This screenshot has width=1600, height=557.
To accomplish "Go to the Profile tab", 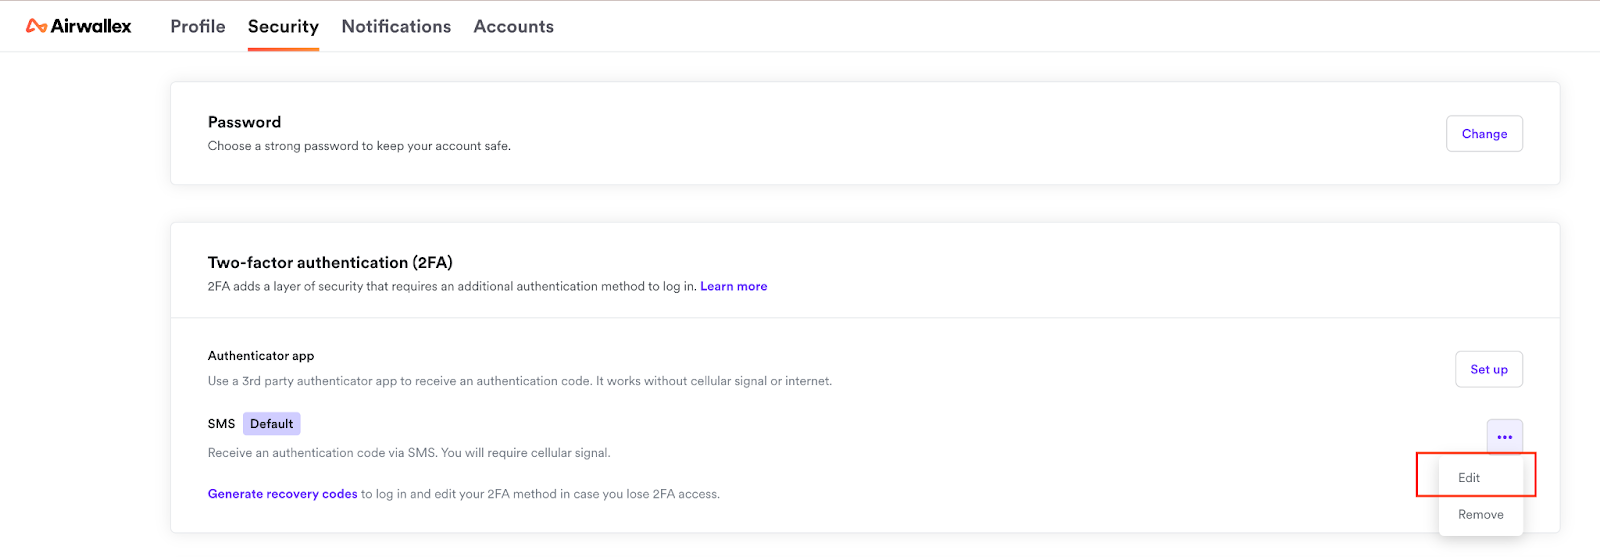I will 198,26.
